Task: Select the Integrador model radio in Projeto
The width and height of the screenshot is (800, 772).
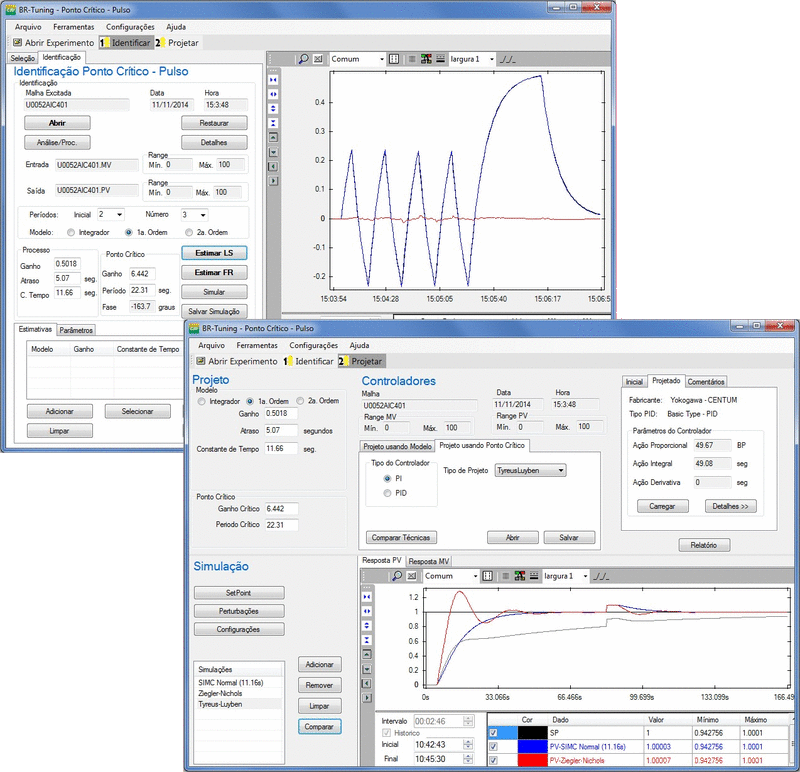Action: pyautogui.click(x=201, y=401)
